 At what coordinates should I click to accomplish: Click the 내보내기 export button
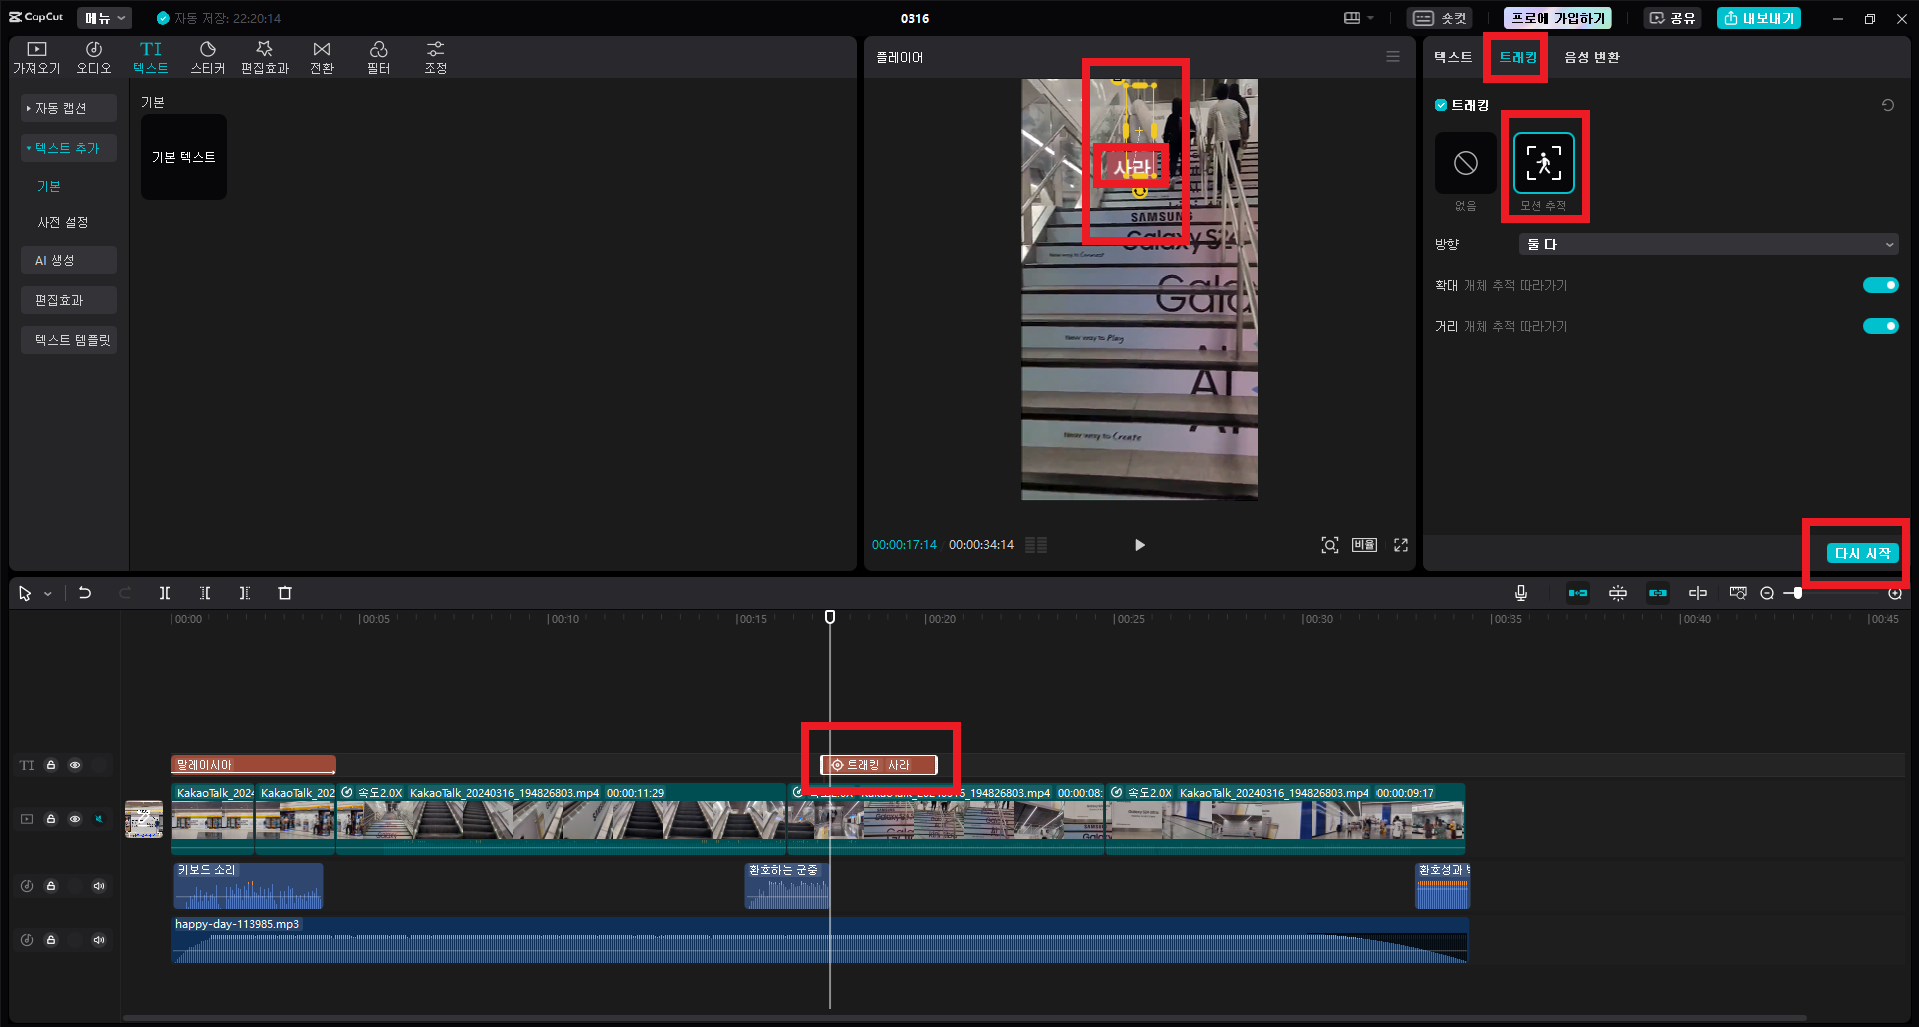click(x=1759, y=18)
